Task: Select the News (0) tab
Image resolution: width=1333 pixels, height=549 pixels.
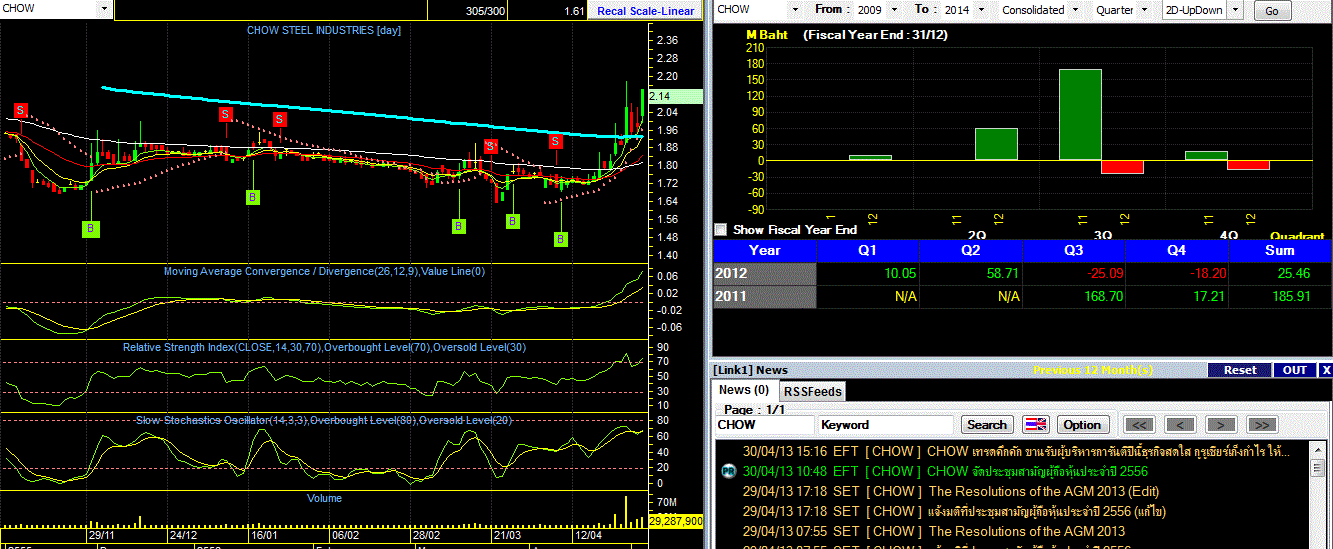Action: pos(744,390)
